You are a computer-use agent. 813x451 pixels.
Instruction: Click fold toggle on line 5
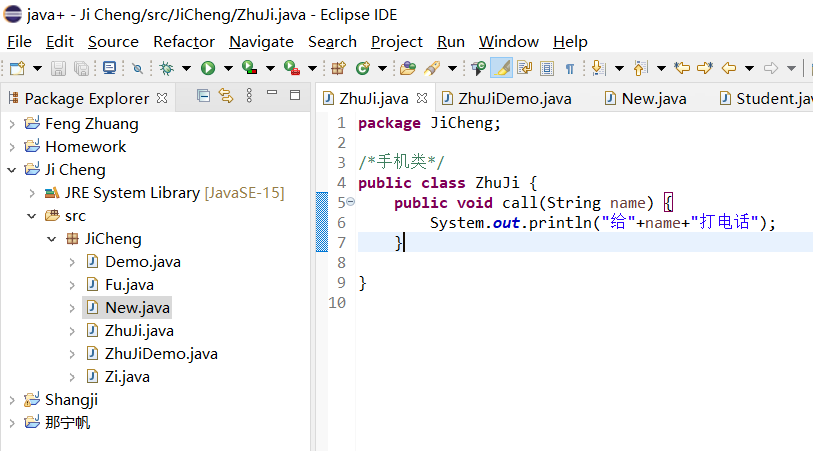coord(351,202)
